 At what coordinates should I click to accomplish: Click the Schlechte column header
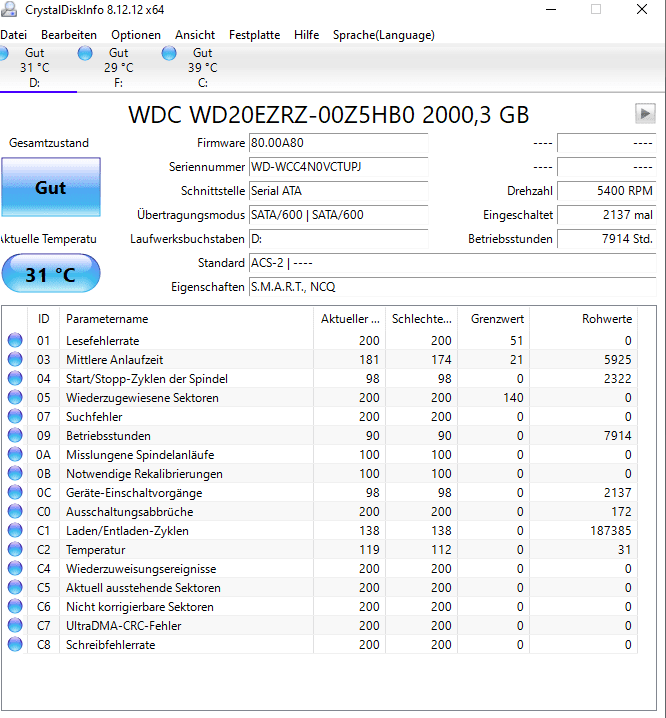click(421, 319)
